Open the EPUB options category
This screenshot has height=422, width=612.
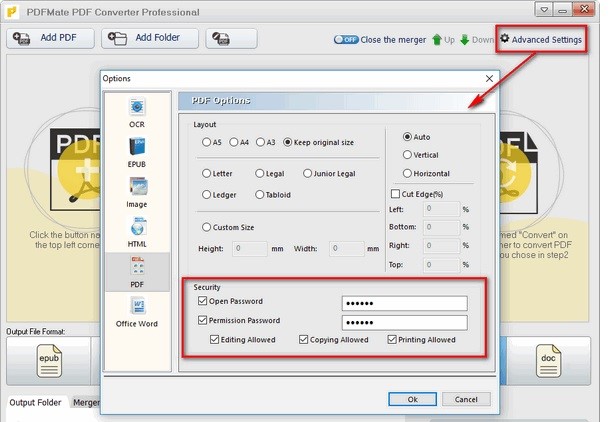click(x=137, y=153)
